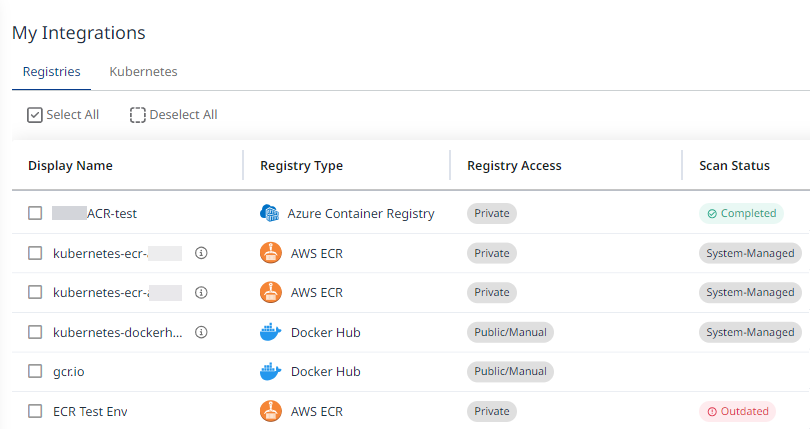Click the Registry Access column header

(514, 166)
